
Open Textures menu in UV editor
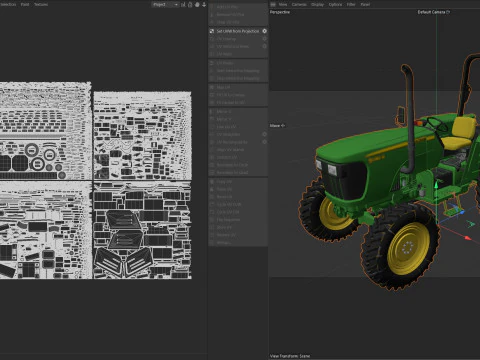(x=41, y=4)
